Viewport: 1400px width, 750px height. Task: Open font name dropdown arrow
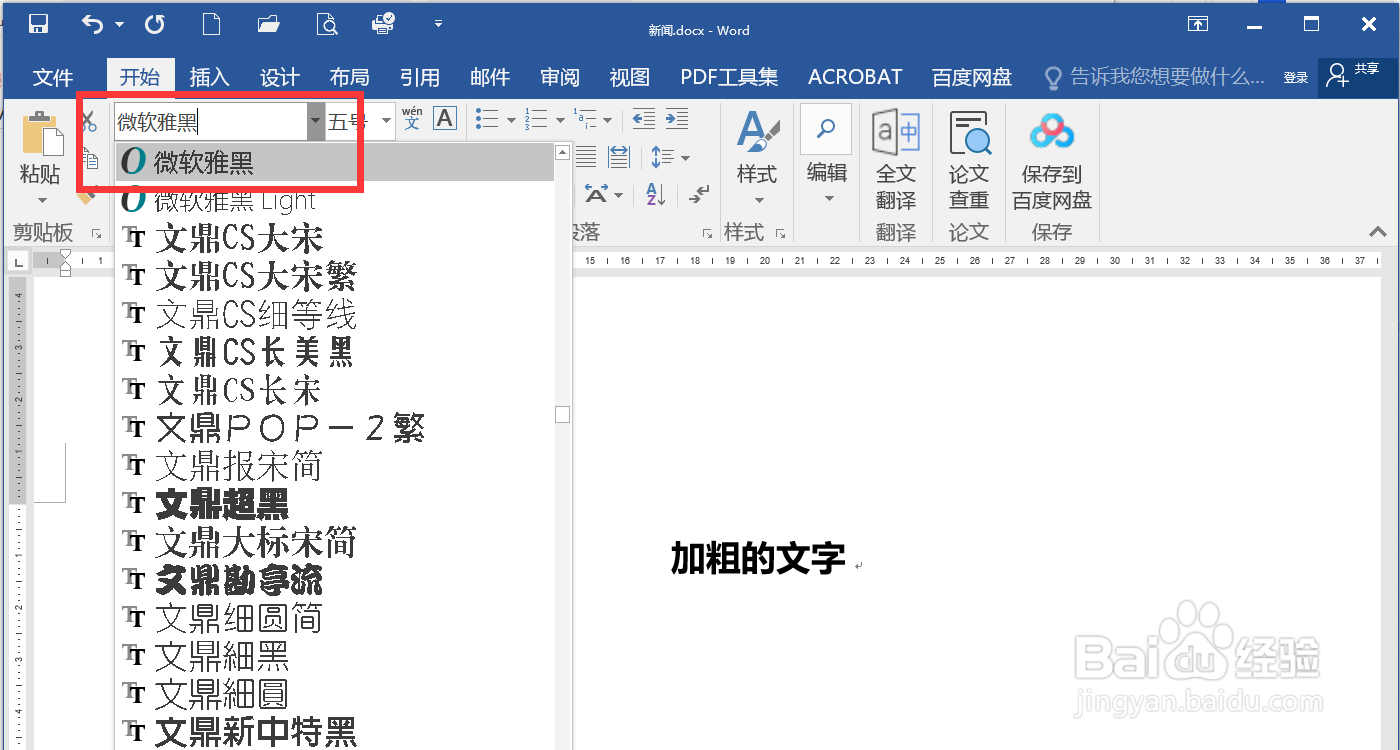(316, 121)
